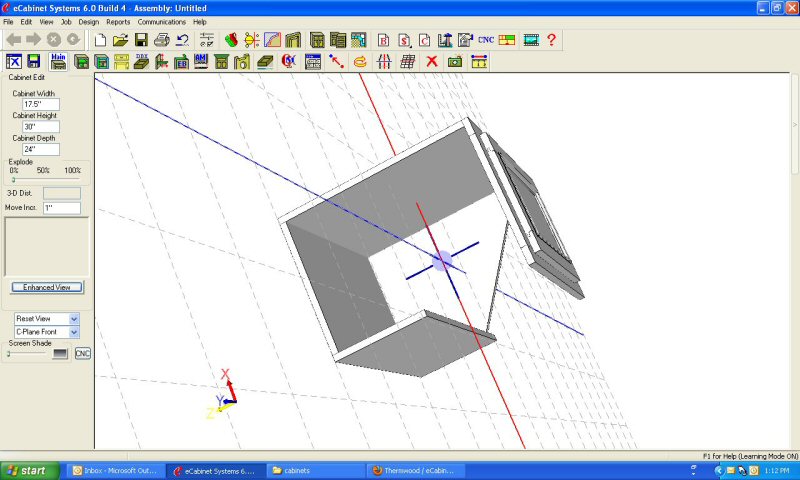
Task: Click the grid display icon
Action: coord(408,61)
